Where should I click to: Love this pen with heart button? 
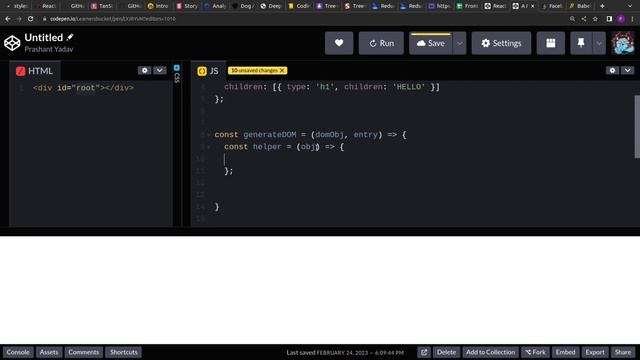click(x=339, y=43)
